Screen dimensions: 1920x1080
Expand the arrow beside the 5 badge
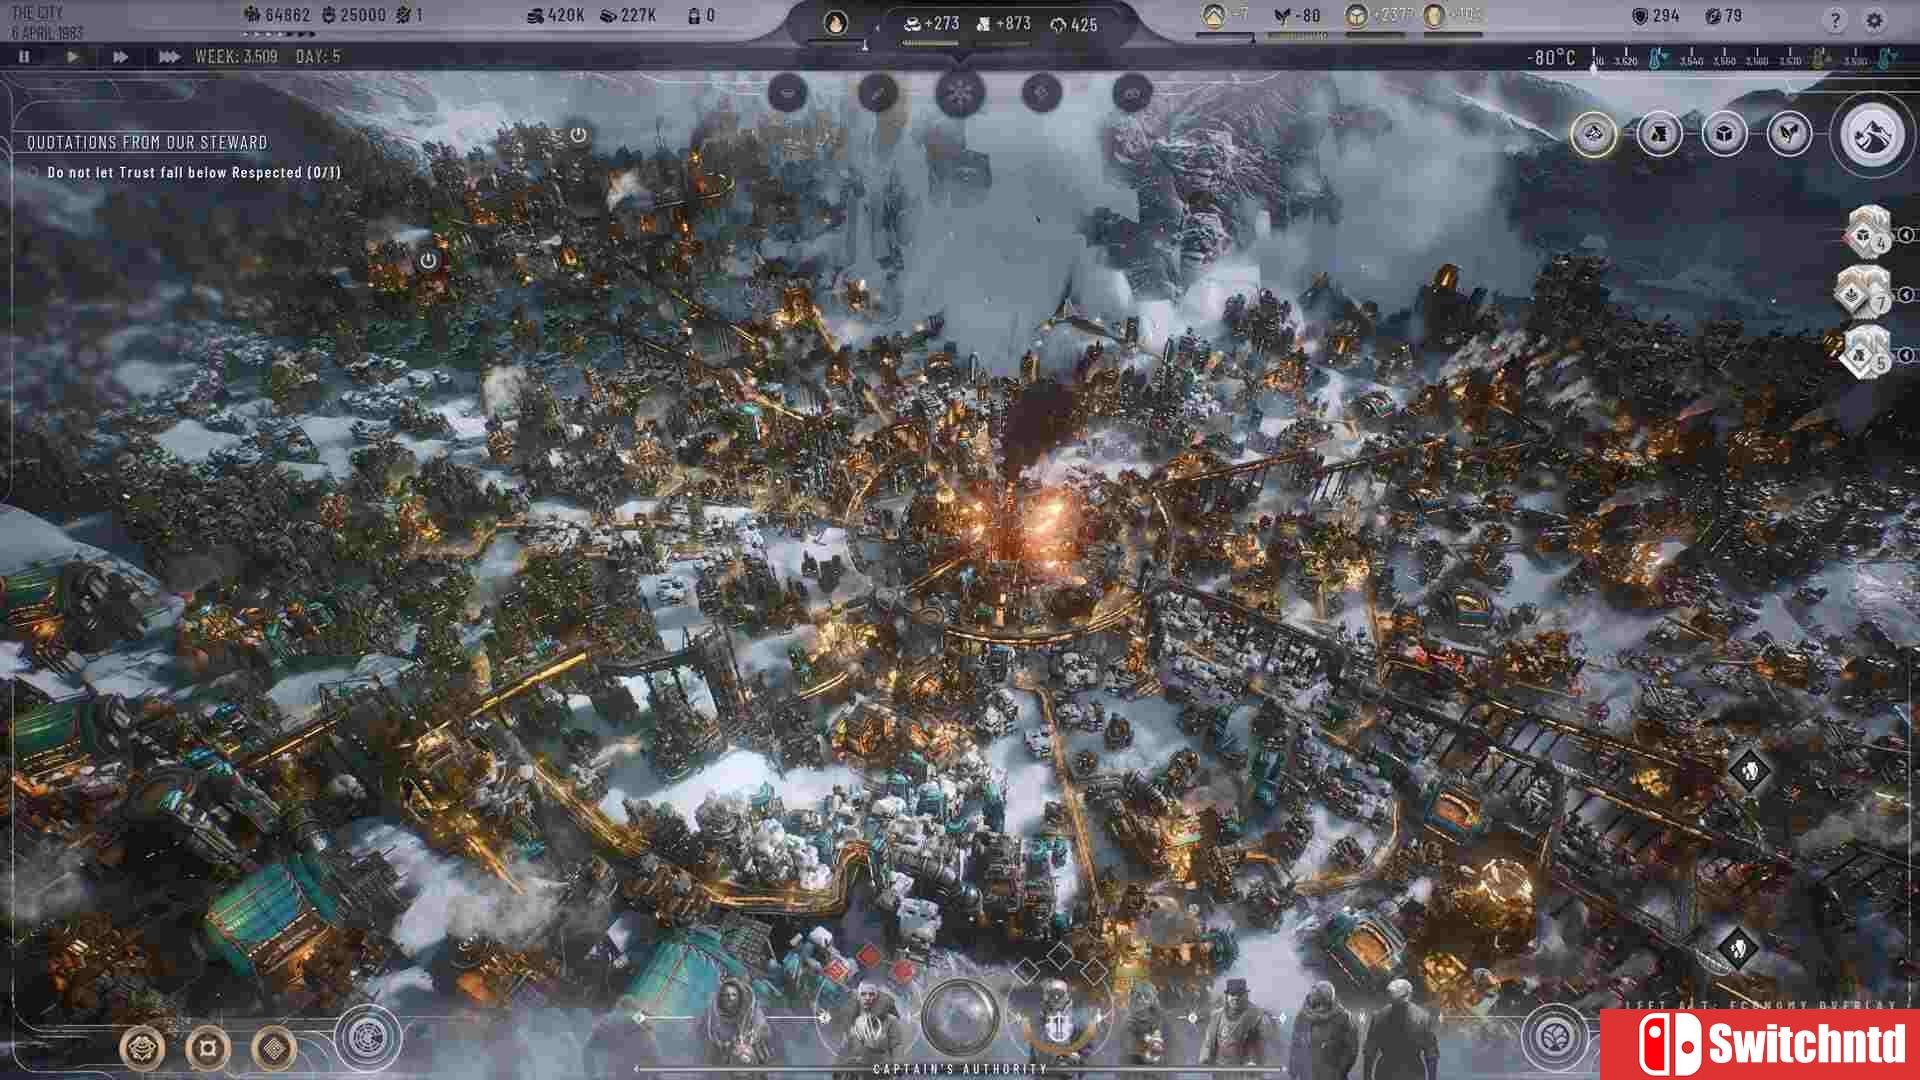pos(1906,355)
